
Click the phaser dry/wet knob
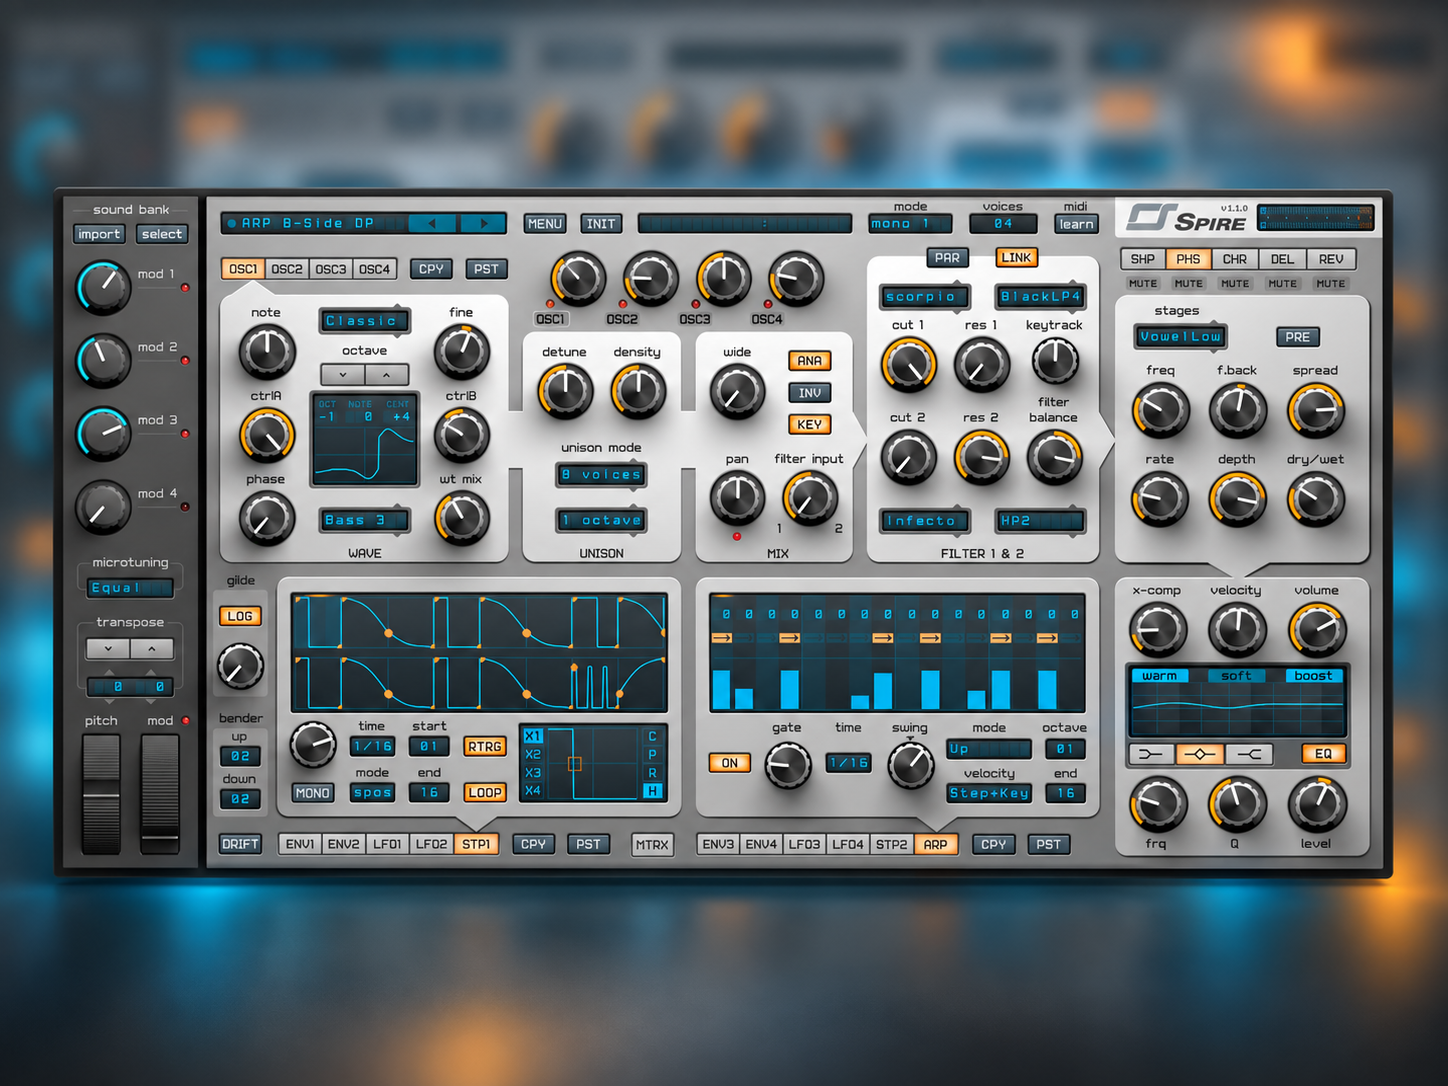(1316, 498)
